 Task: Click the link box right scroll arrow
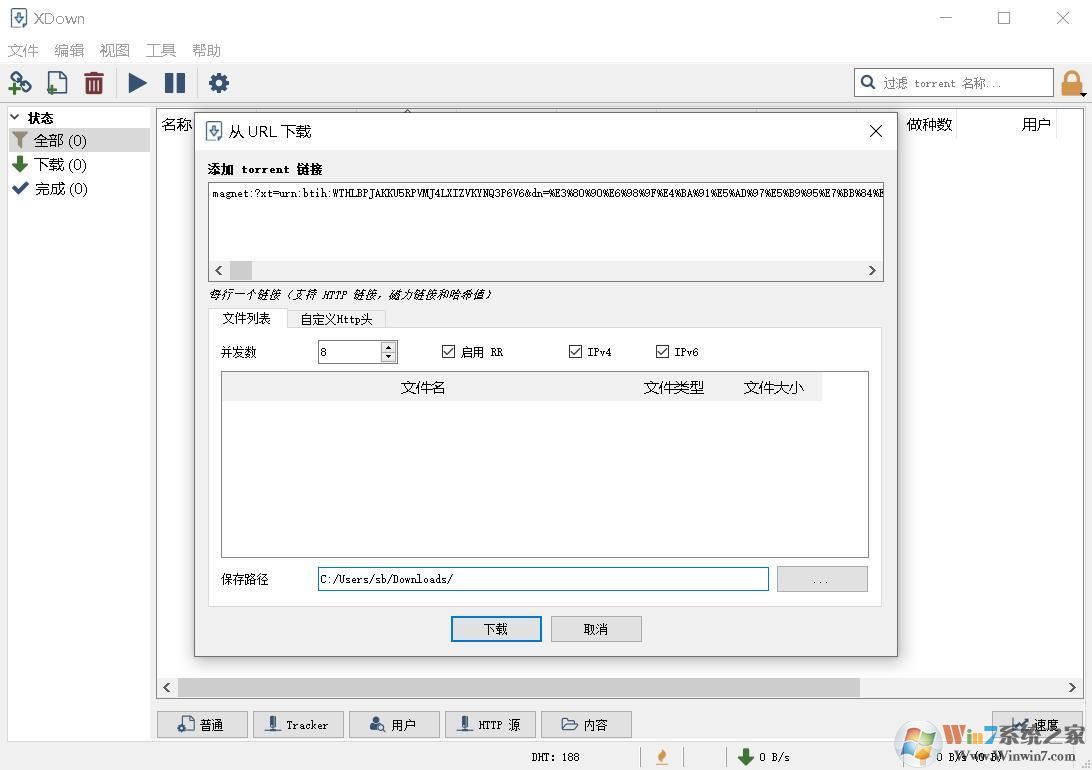click(x=872, y=270)
